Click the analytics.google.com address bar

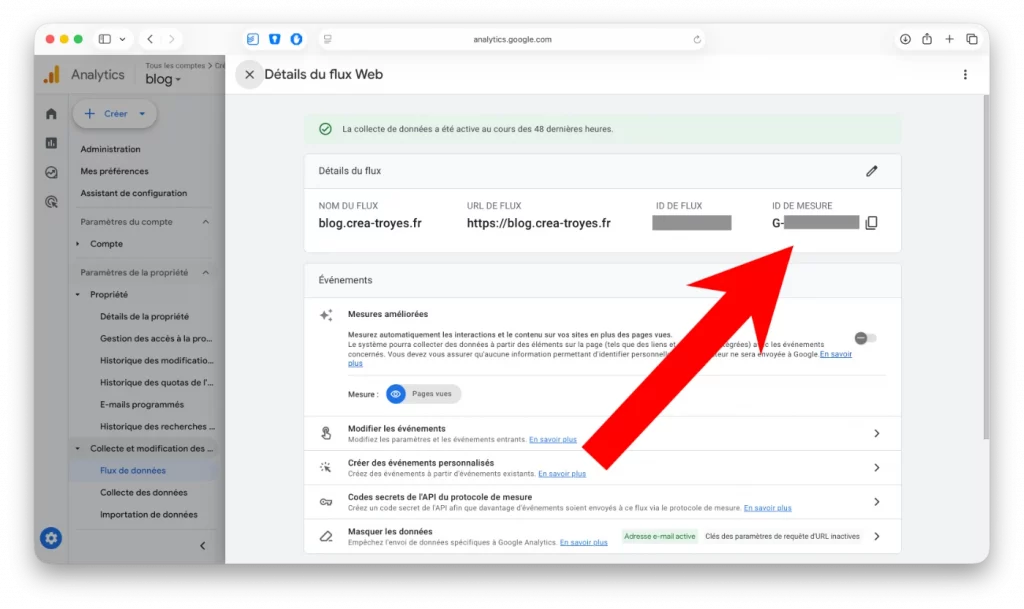click(512, 39)
